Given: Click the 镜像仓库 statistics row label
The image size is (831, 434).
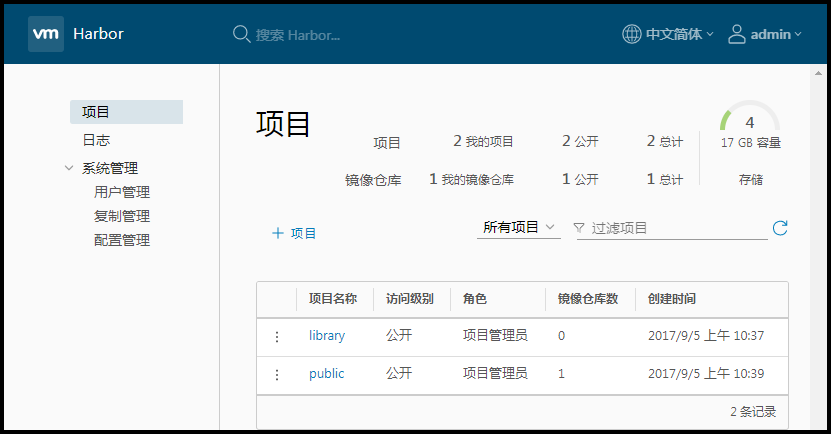Looking at the screenshot, I should 373,180.
